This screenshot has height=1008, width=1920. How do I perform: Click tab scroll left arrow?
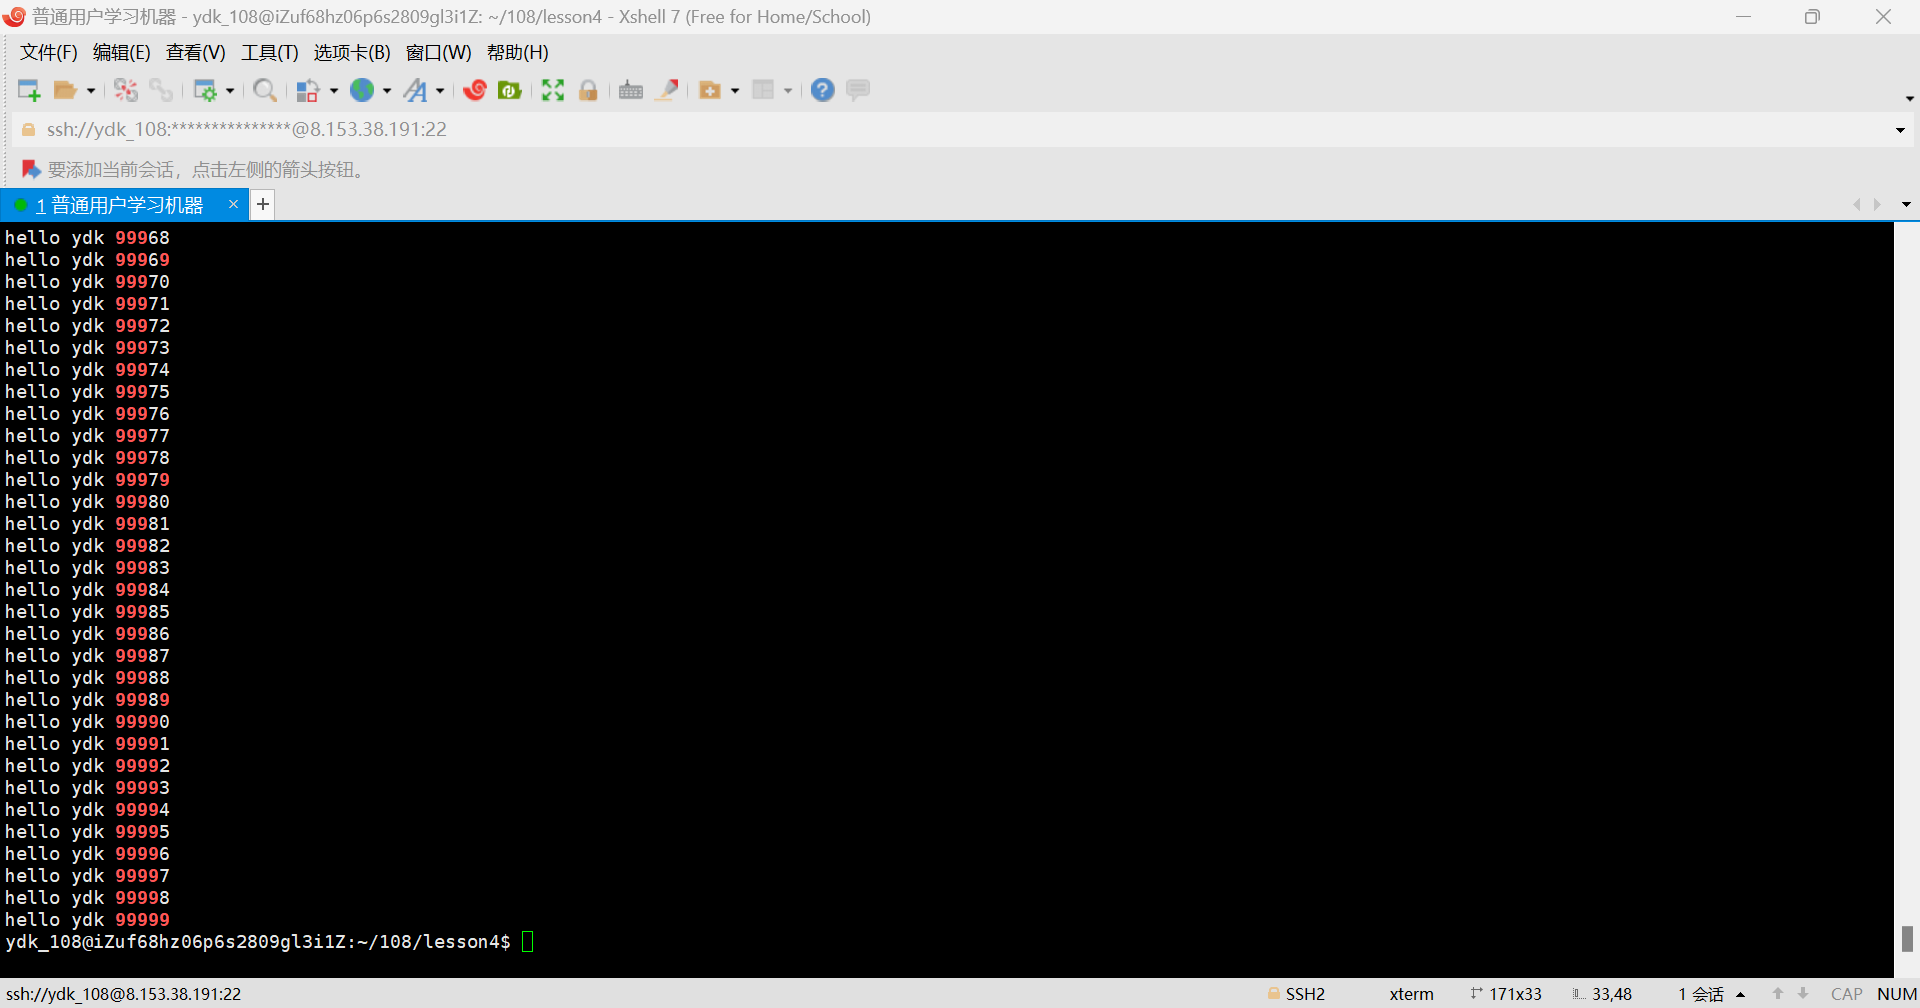[1857, 205]
